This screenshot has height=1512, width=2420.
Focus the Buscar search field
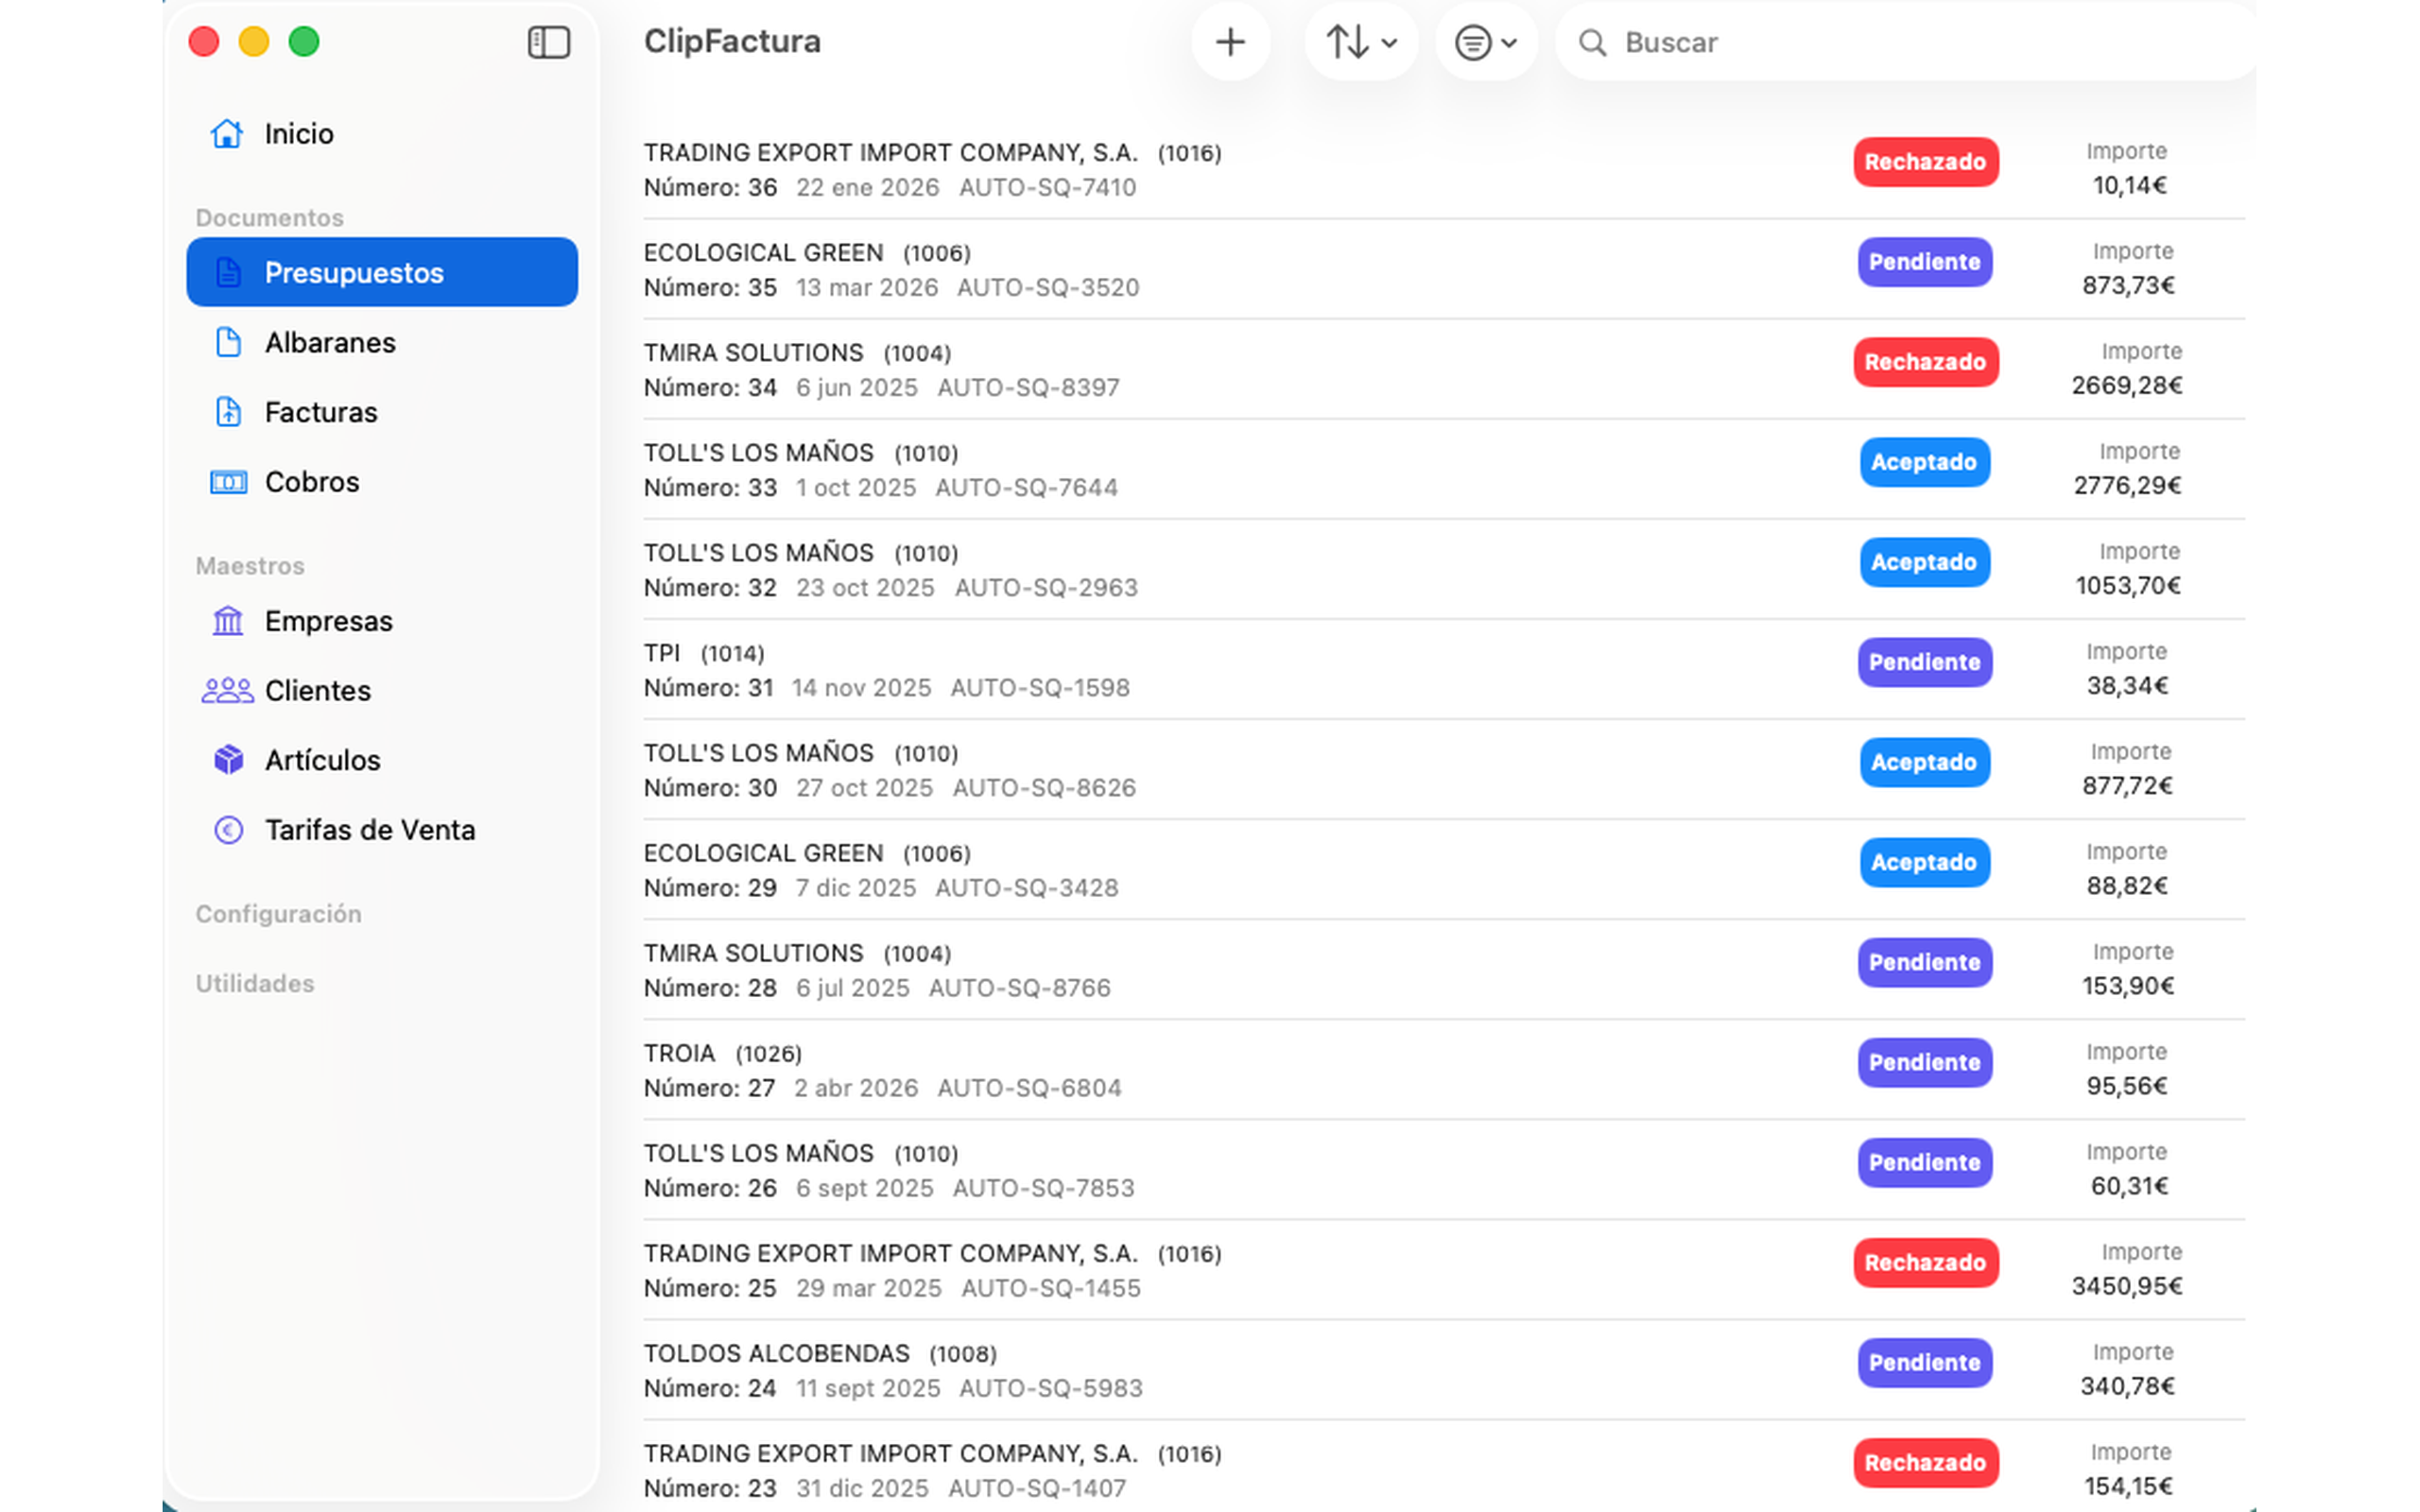(1905, 42)
